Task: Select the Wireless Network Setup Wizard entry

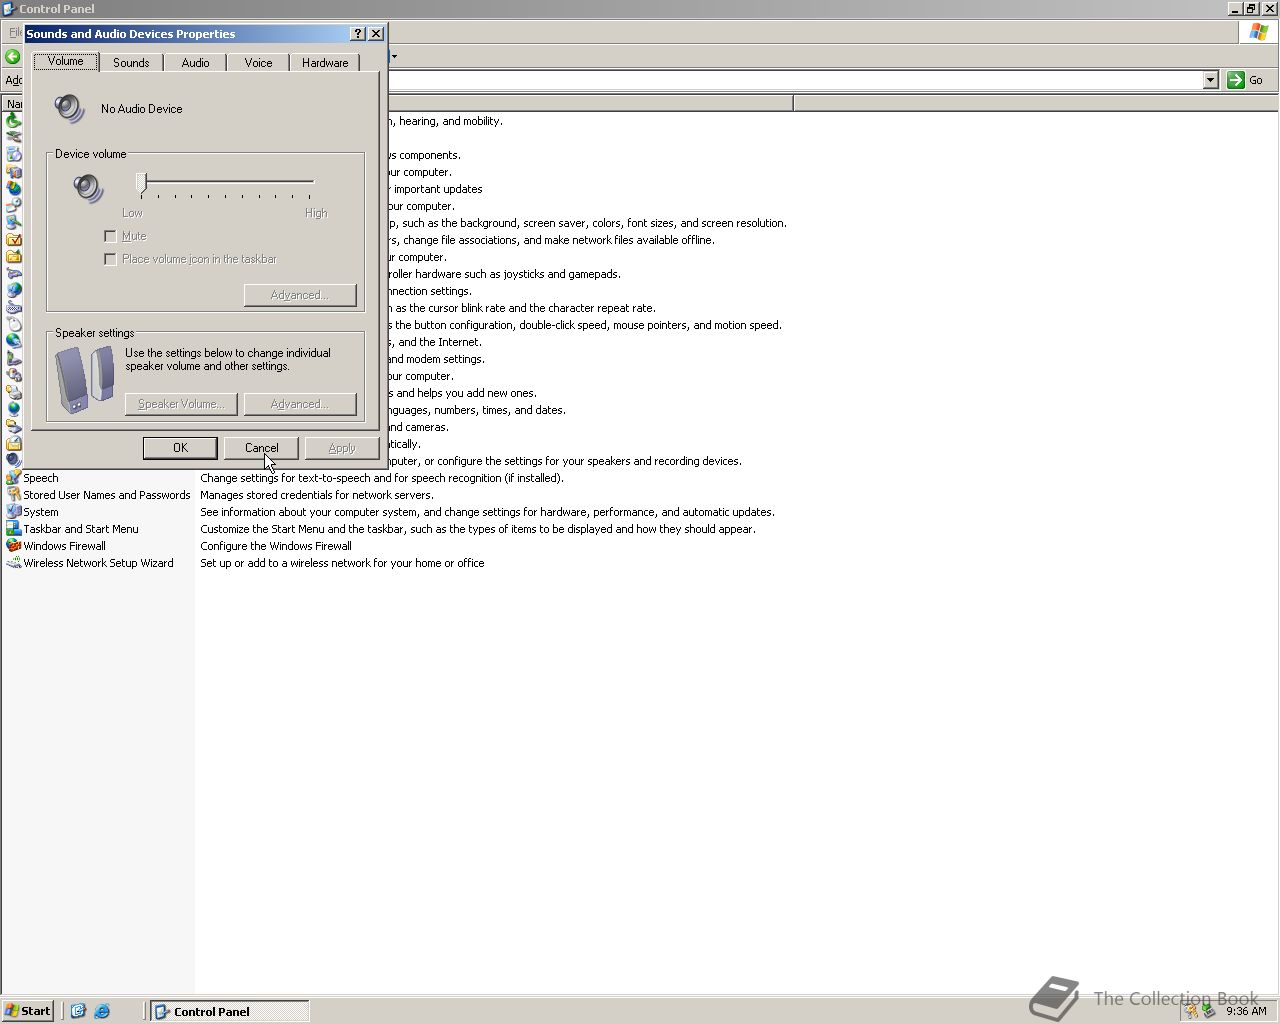Action: click(x=98, y=563)
